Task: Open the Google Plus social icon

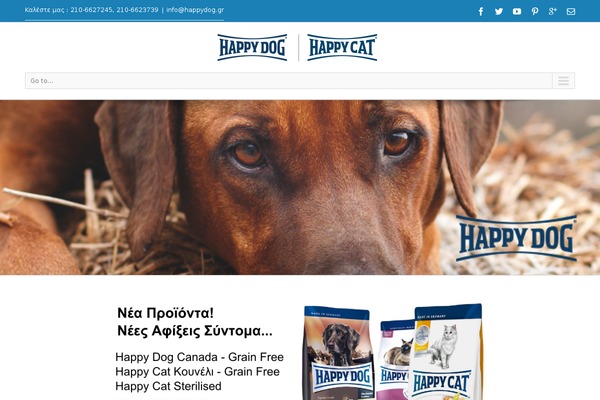Action: coord(553,11)
